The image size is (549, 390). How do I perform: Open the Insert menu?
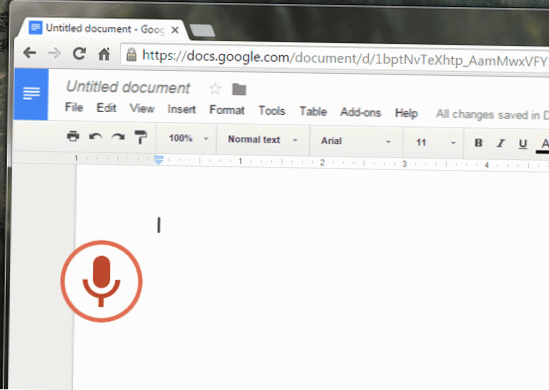pos(181,109)
